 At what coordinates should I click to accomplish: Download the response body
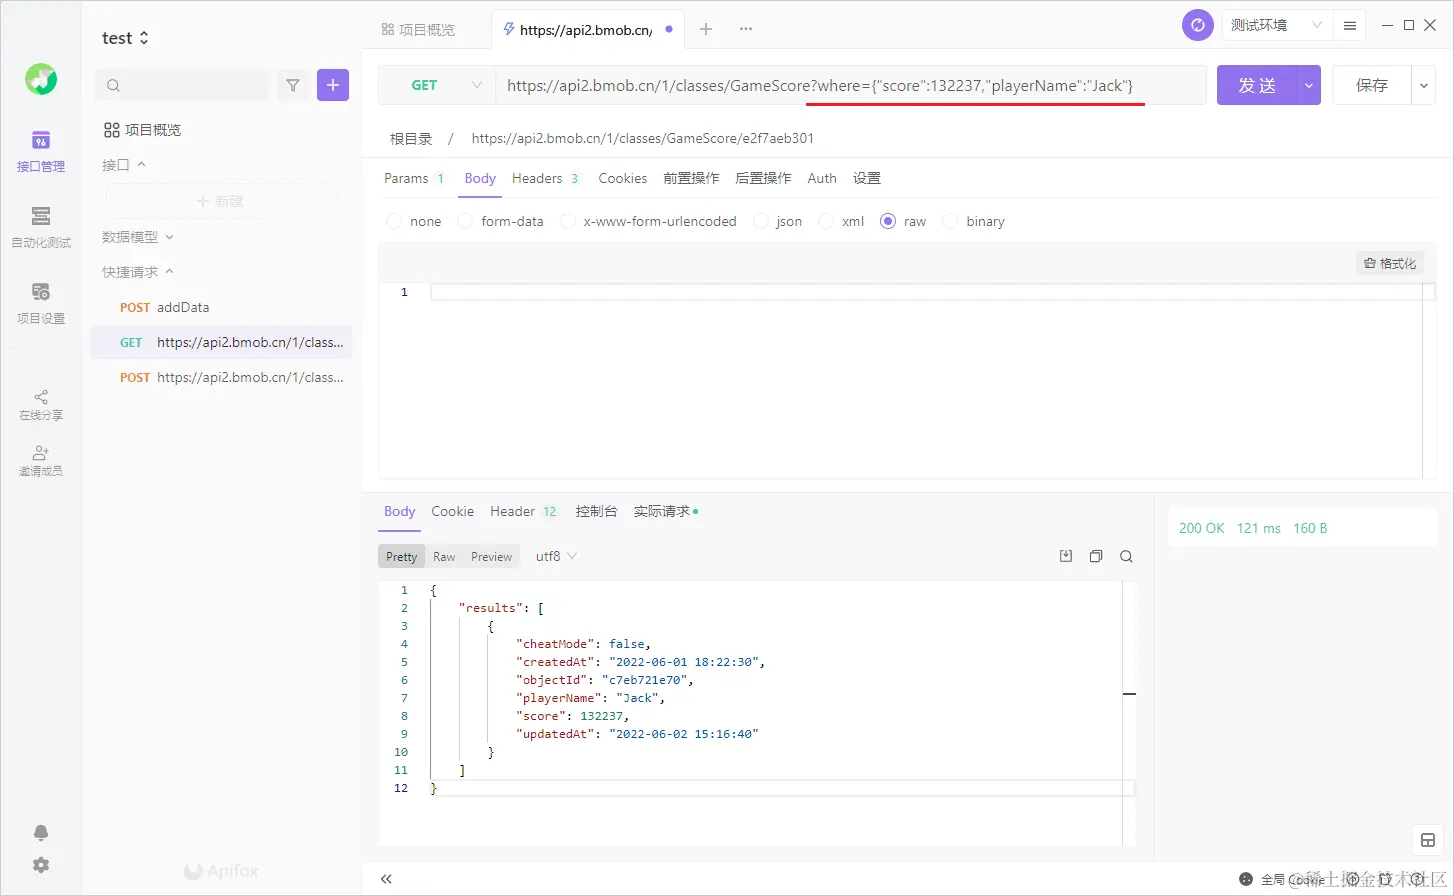pos(1066,556)
